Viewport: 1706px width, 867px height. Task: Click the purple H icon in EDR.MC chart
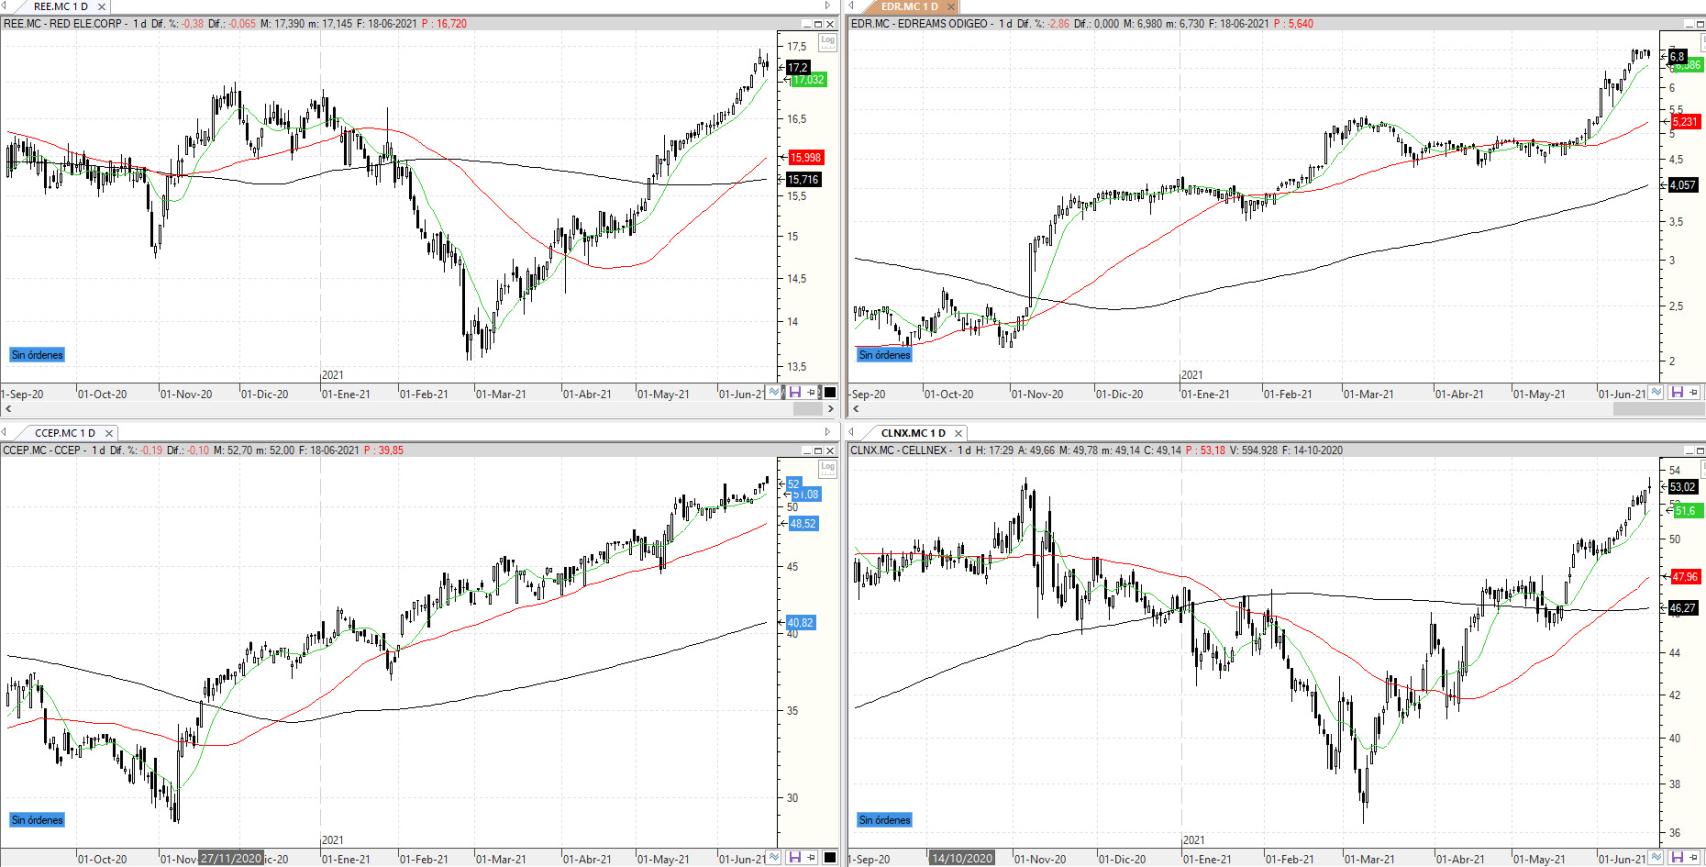[x=1677, y=393]
